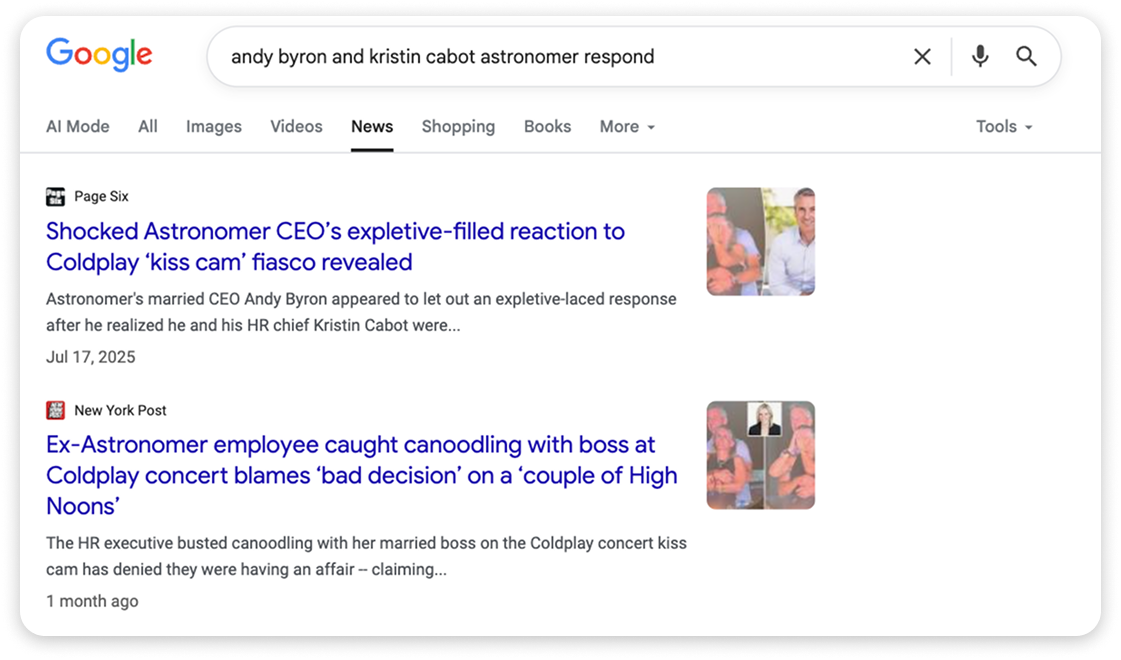The width and height of the screenshot is (1121, 660).
Task: Start a voice search with the microphone icon
Action: pyautogui.click(x=979, y=56)
